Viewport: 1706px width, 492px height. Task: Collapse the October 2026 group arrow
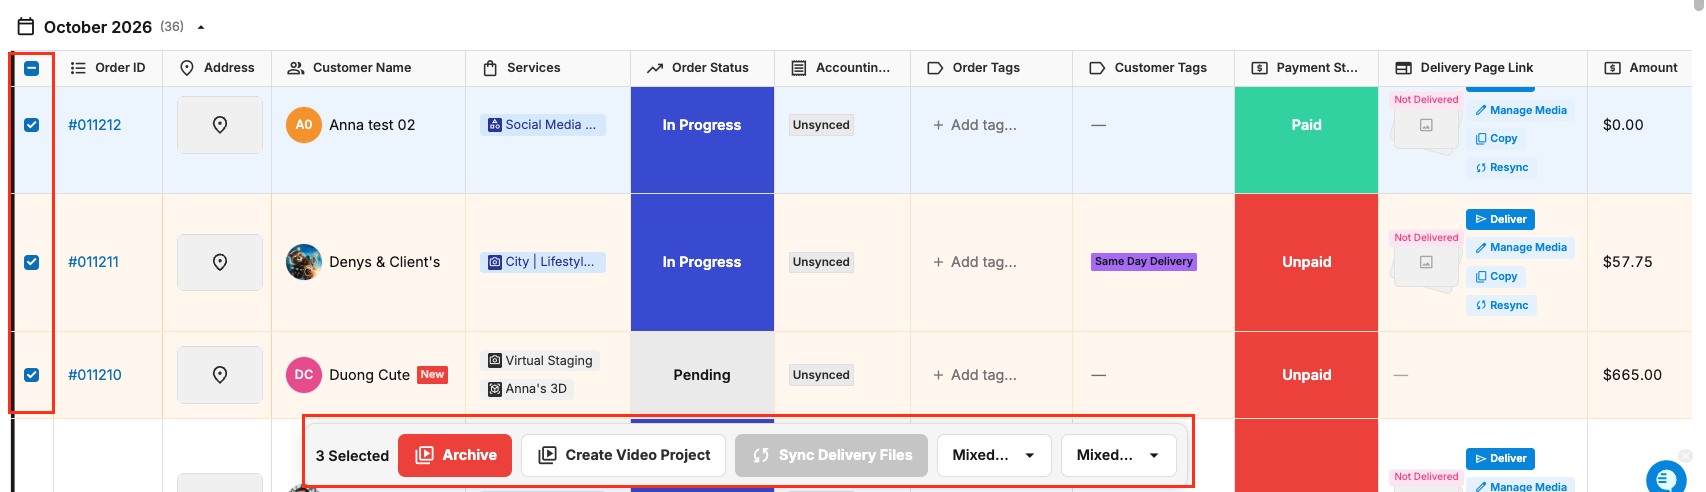[x=201, y=27]
